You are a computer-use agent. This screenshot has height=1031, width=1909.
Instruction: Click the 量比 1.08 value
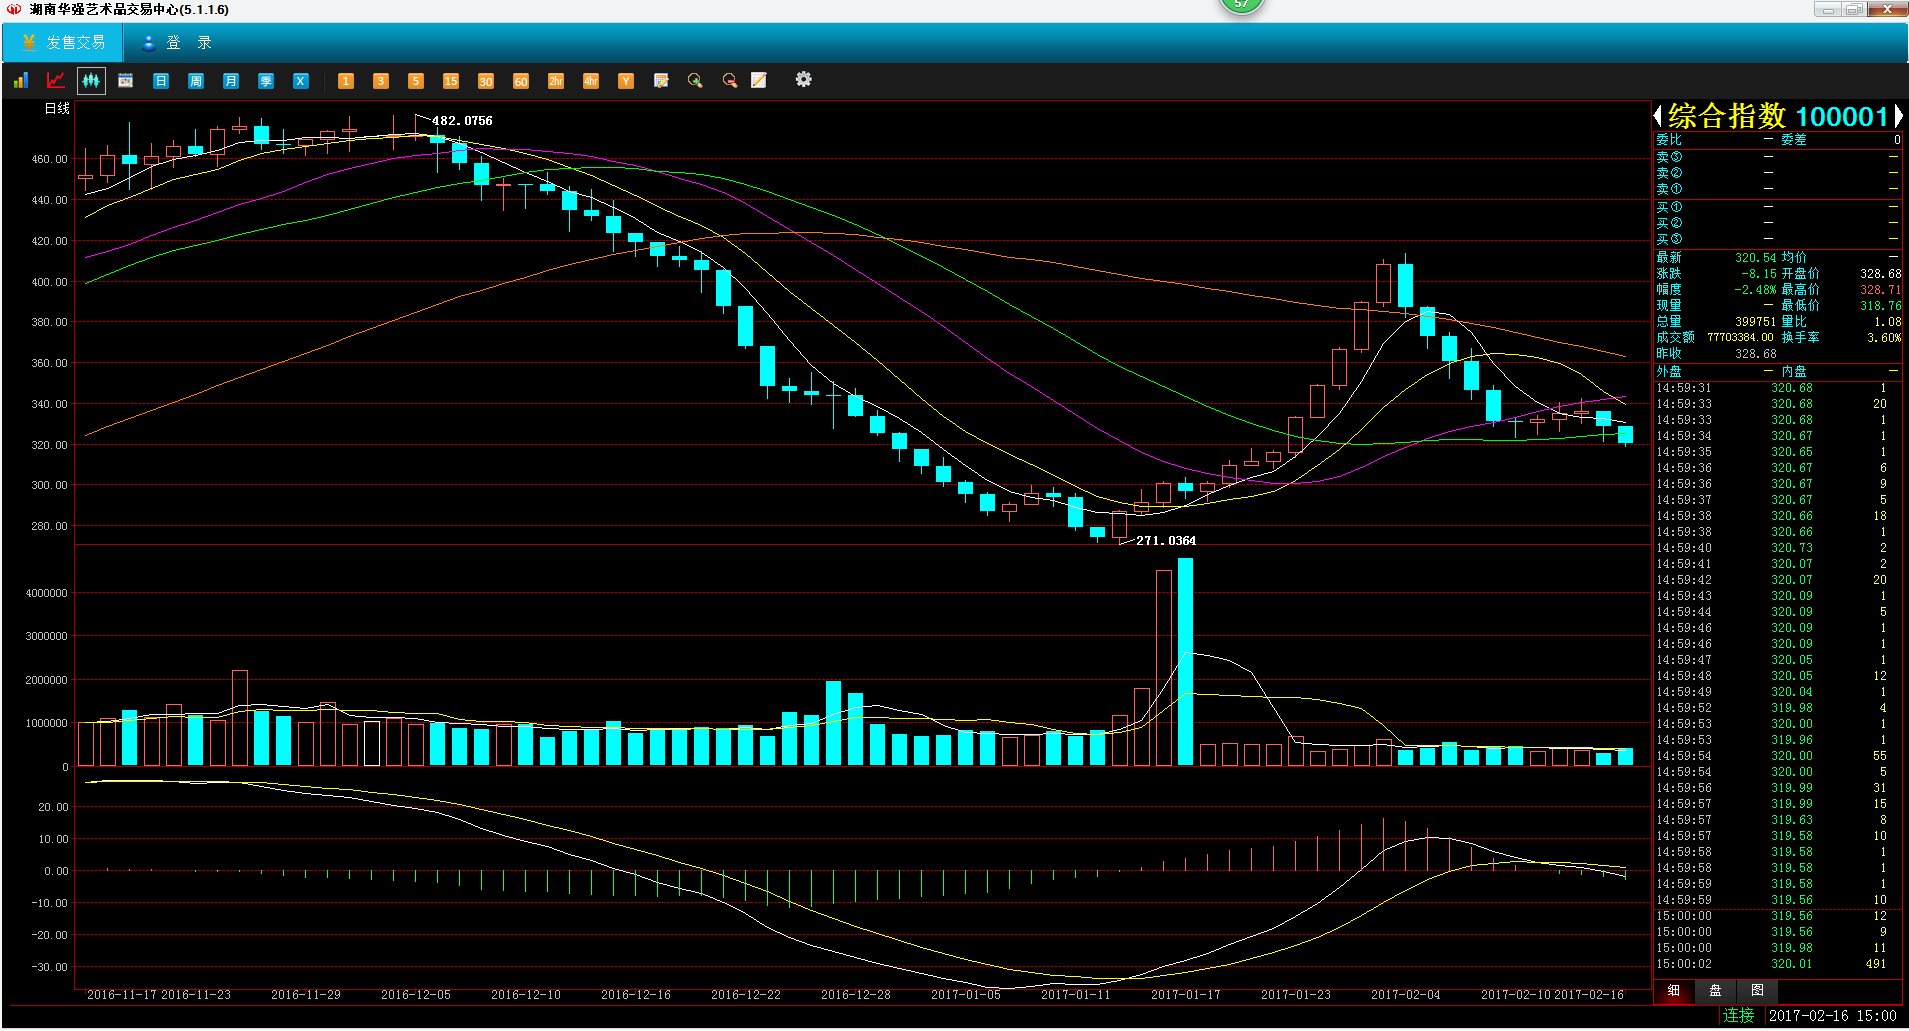pos(1887,322)
